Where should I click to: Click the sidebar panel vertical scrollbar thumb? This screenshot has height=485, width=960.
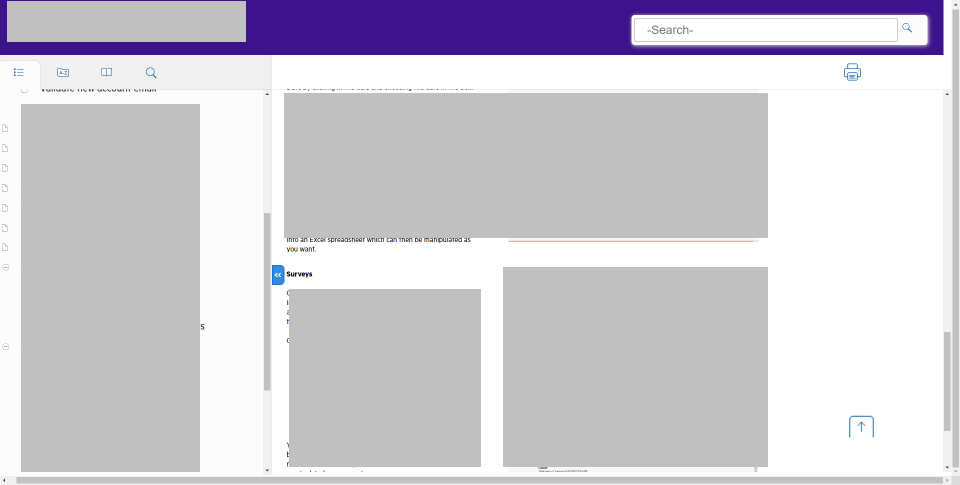267,301
